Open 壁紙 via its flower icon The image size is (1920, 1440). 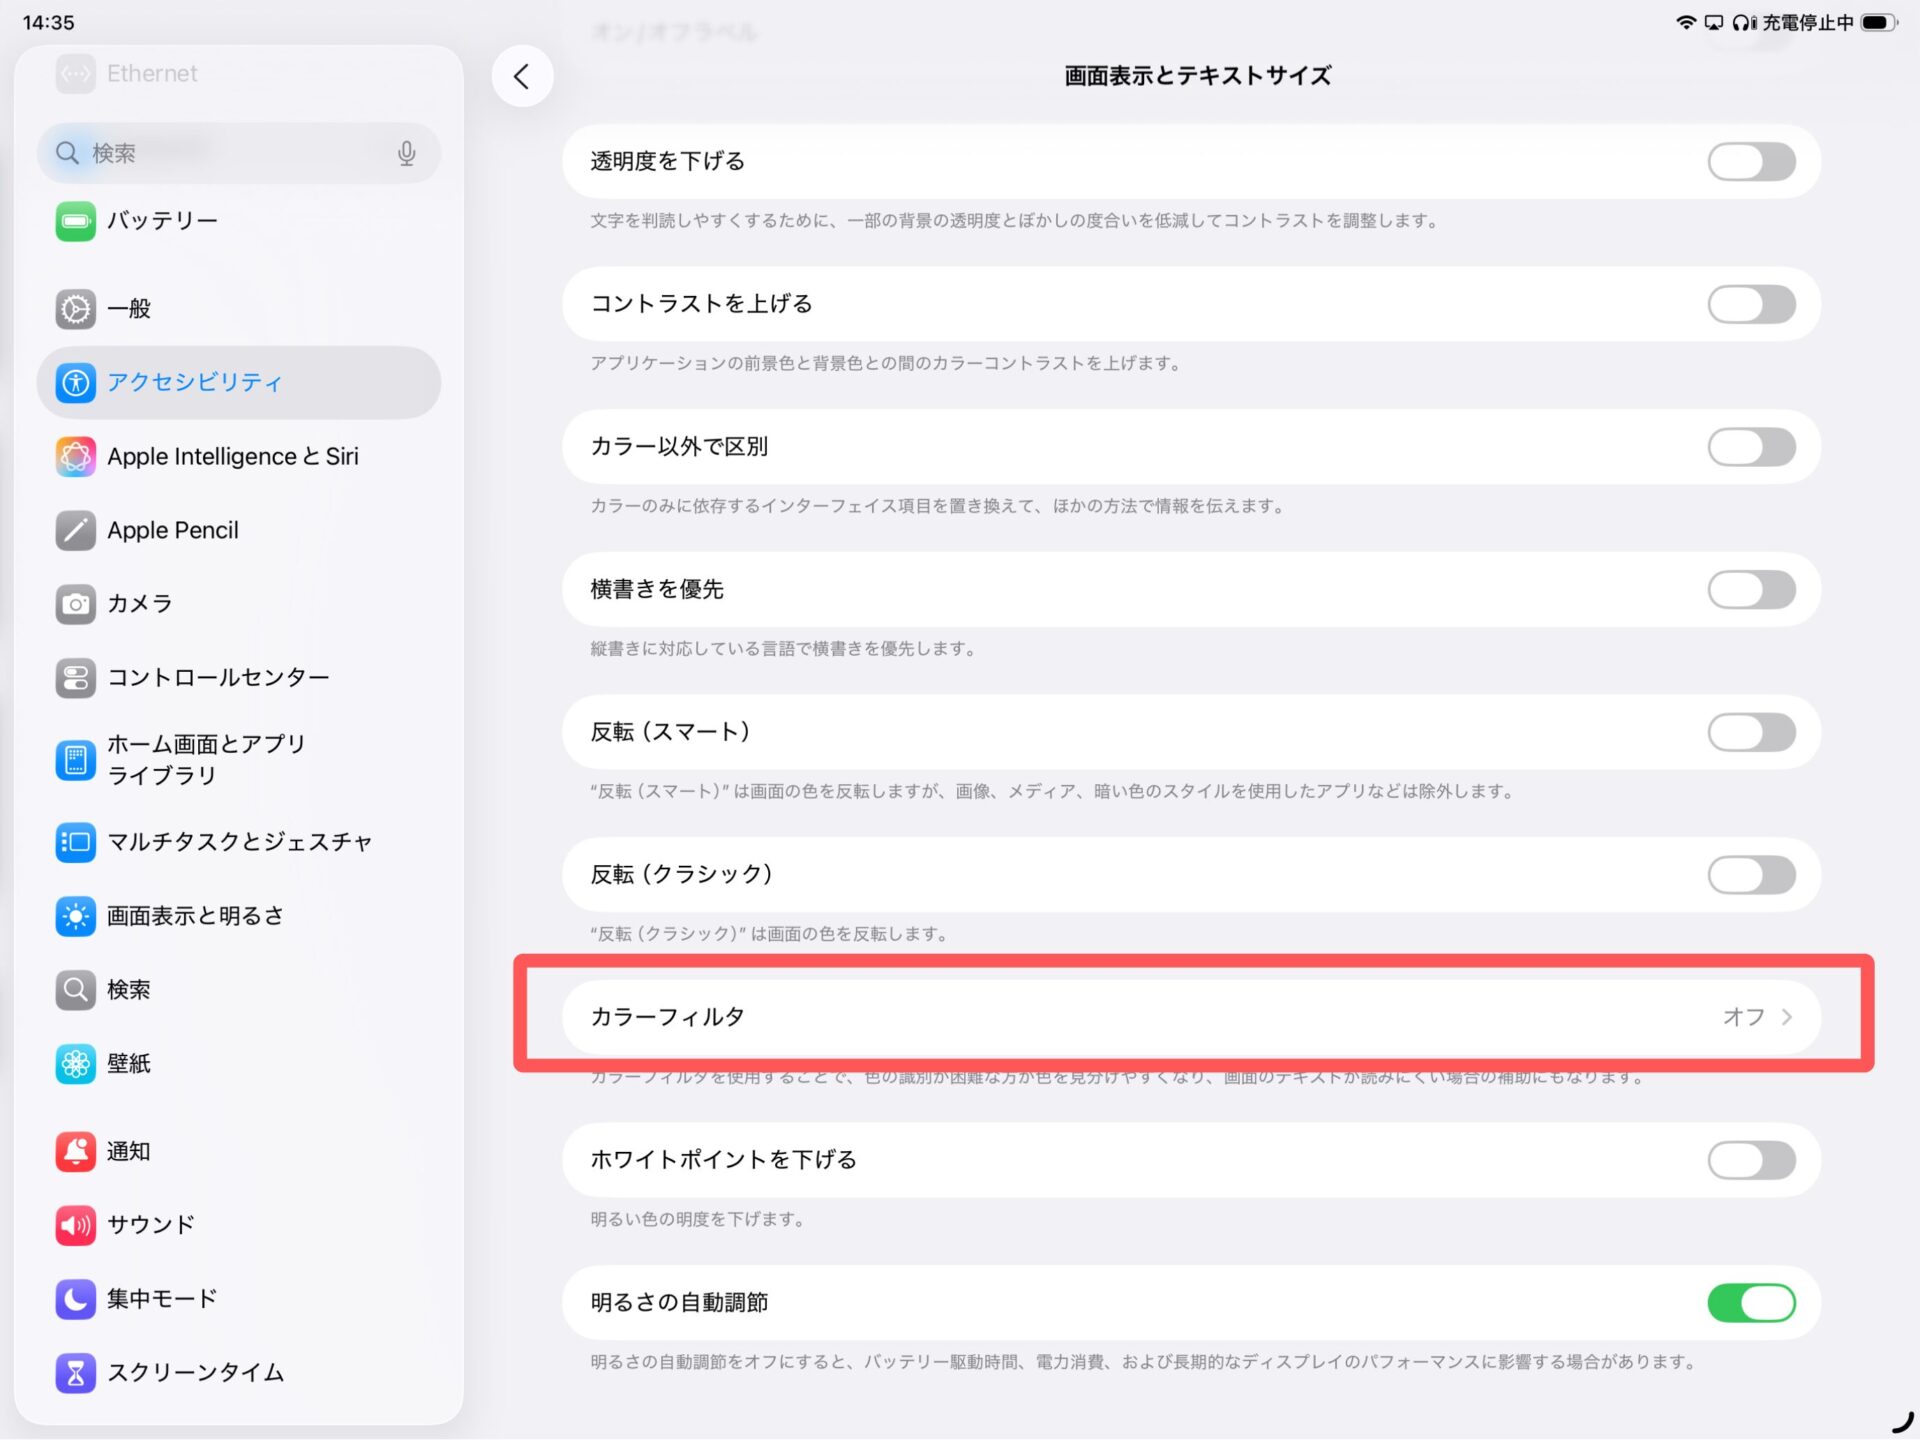[75, 1064]
